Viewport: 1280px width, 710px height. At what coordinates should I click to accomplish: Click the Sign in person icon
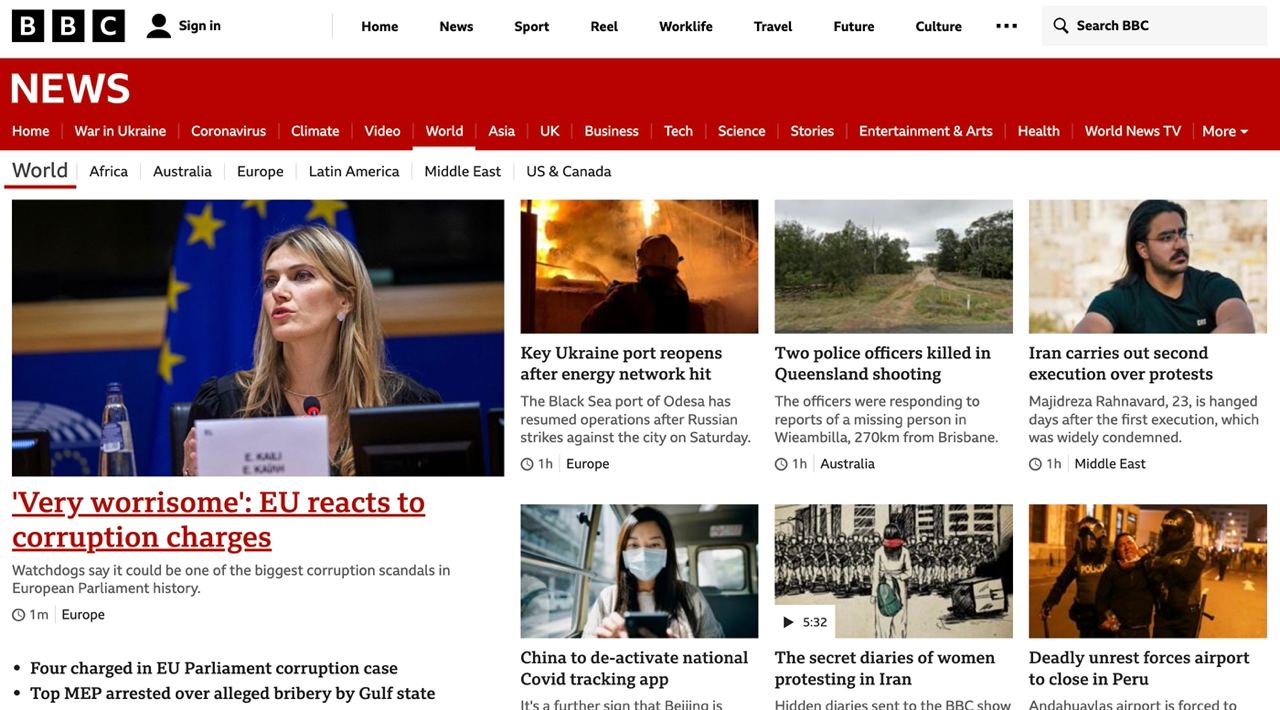click(158, 26)
